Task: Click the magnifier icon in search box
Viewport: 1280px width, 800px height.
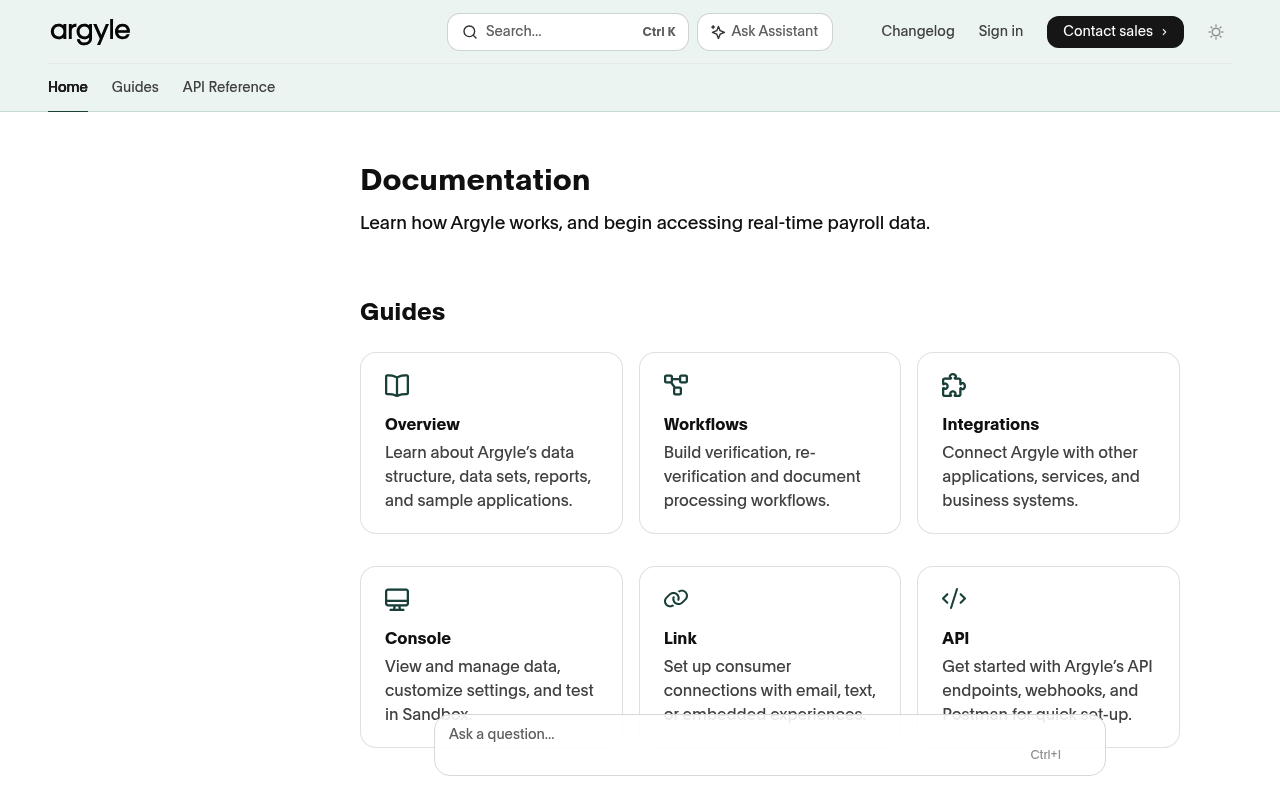Action: [470, 32]
